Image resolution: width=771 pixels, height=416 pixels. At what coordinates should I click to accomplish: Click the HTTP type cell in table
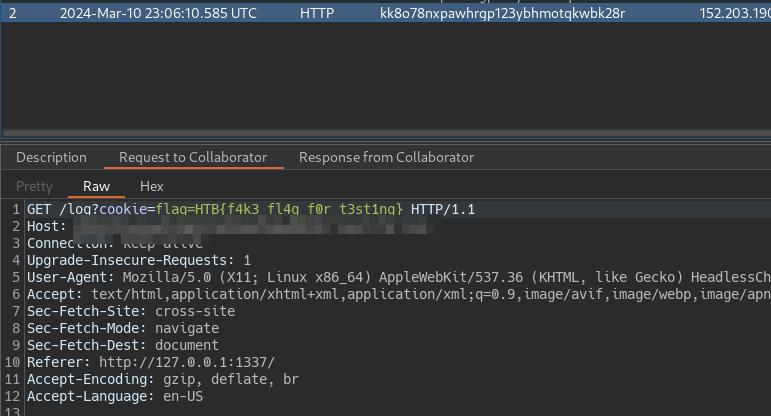click(x=317, y=13)
